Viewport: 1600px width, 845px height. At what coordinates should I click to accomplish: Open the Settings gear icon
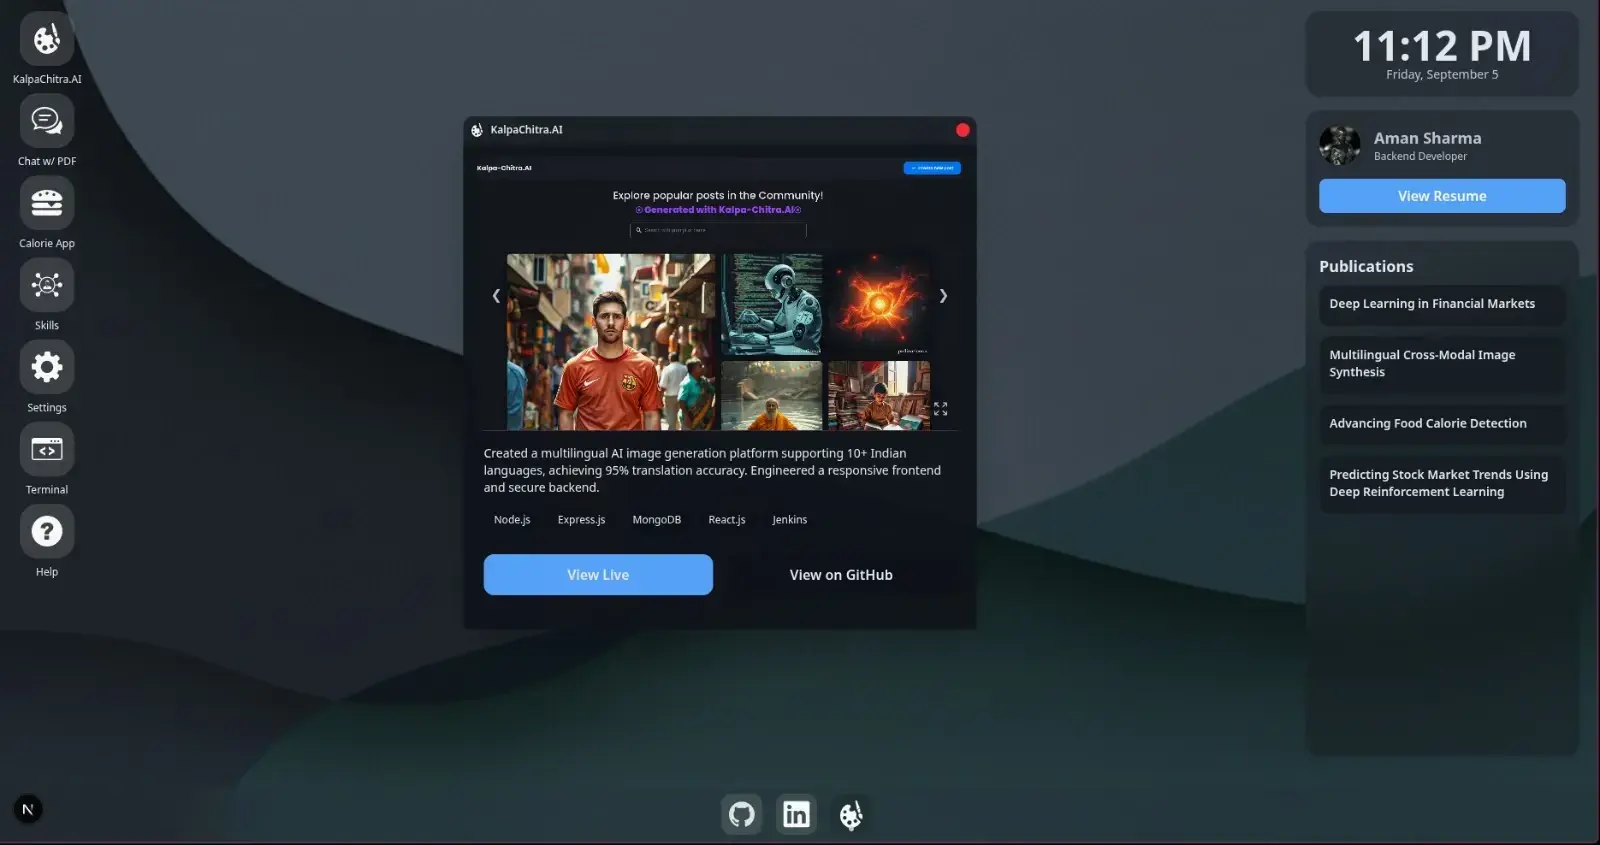coord(47,368)
